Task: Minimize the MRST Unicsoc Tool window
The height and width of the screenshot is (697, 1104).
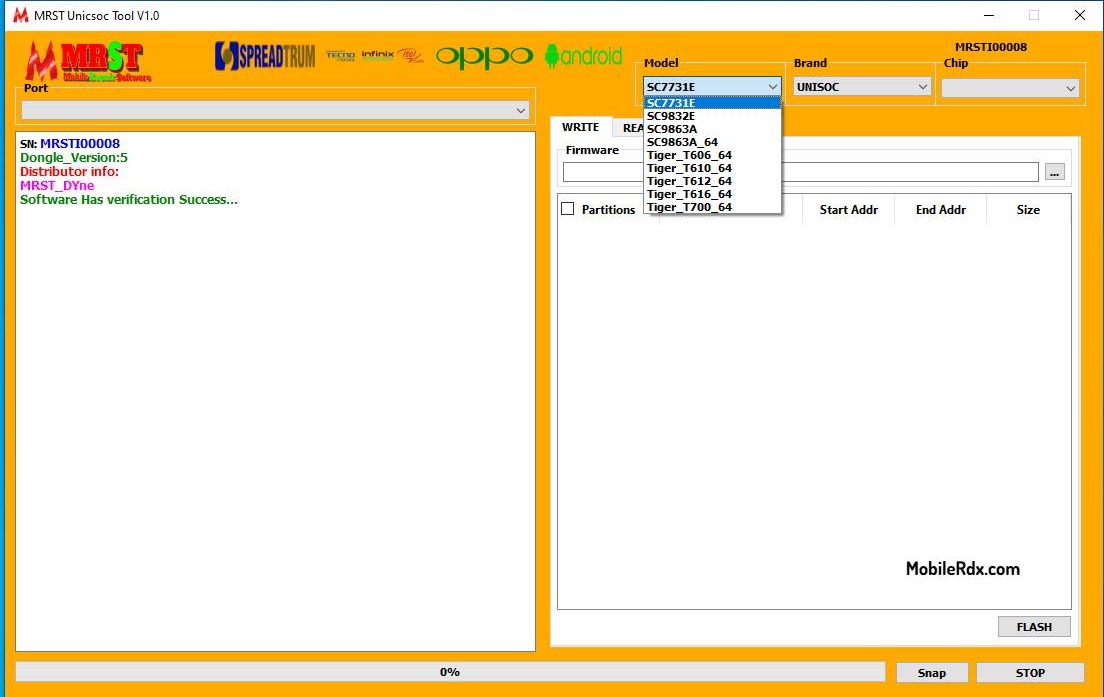Action: pos(989,15)
